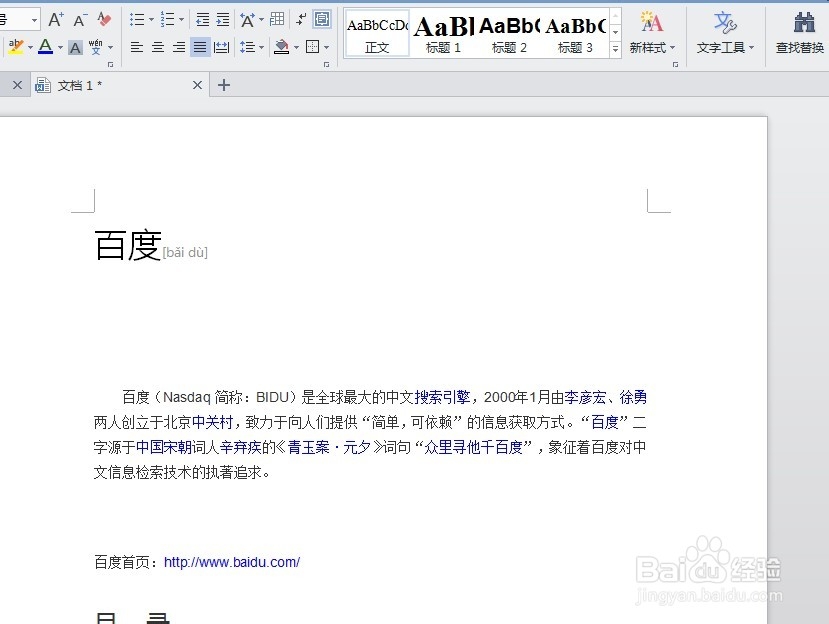The width and height of the screenshot is (829, 624).
Task: Open Chinese text layout (A with arrows) tool
Action: coord(247,20)
